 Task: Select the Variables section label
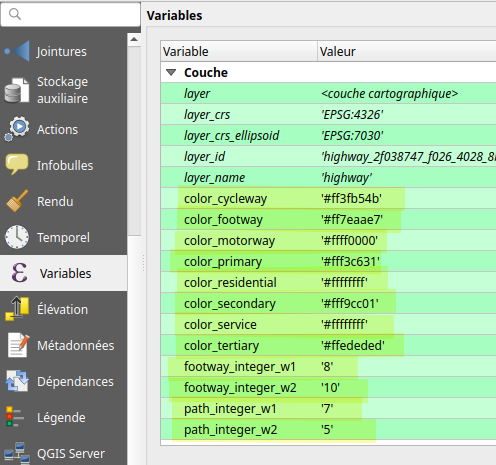65,273
